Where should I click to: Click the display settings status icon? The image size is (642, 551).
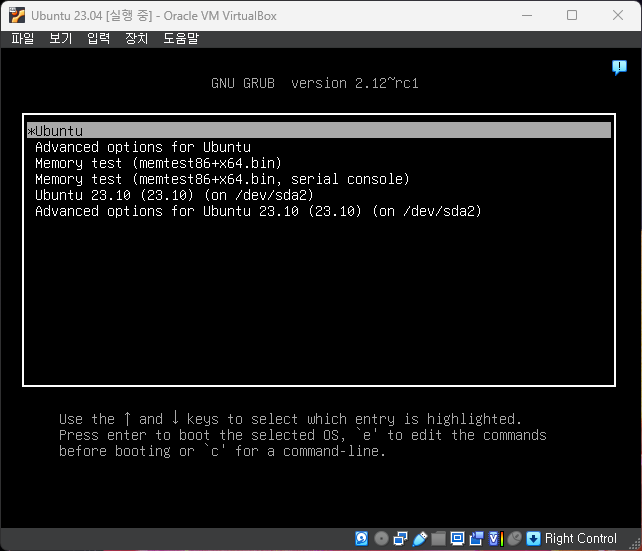pyautogui.click(x=457, y=538)
